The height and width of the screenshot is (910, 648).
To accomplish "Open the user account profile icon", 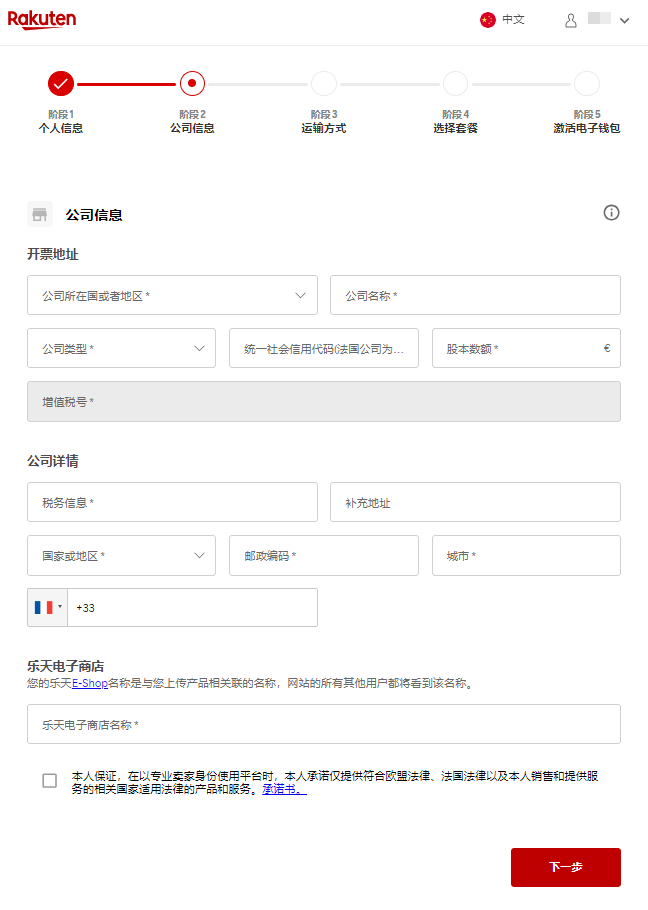I will (x=571, y=20).
